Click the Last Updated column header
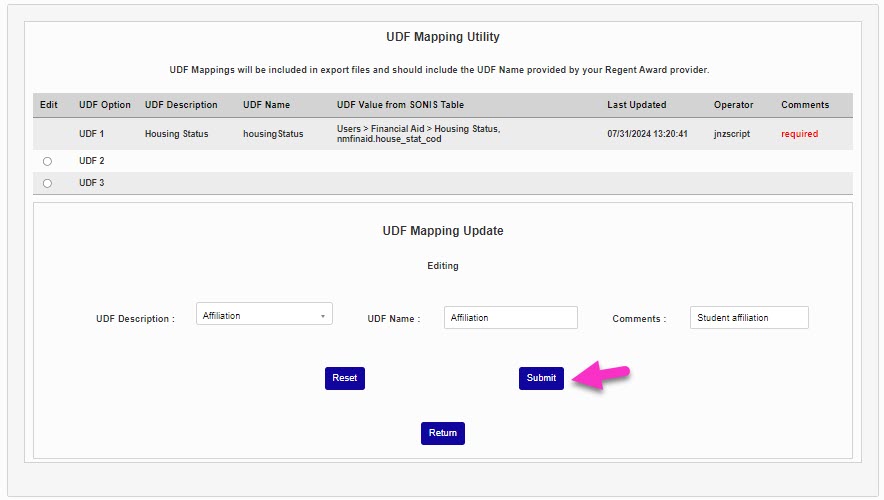The image size is (884, 500). click(x=636, y=105)
